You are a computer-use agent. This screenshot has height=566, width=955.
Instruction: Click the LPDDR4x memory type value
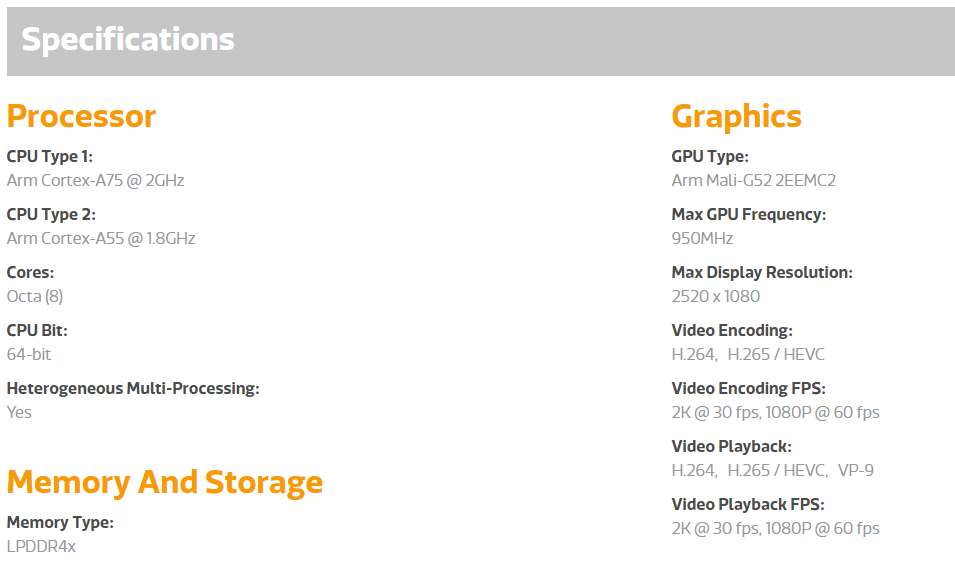[x=41, y=546]
